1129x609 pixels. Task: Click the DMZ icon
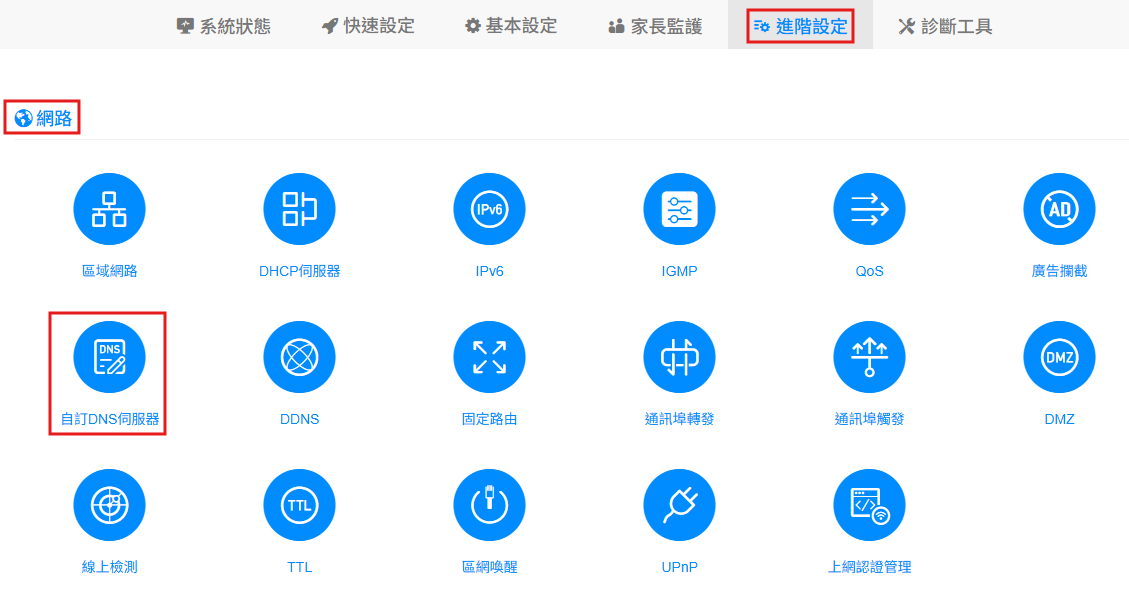pos(1059,357)
